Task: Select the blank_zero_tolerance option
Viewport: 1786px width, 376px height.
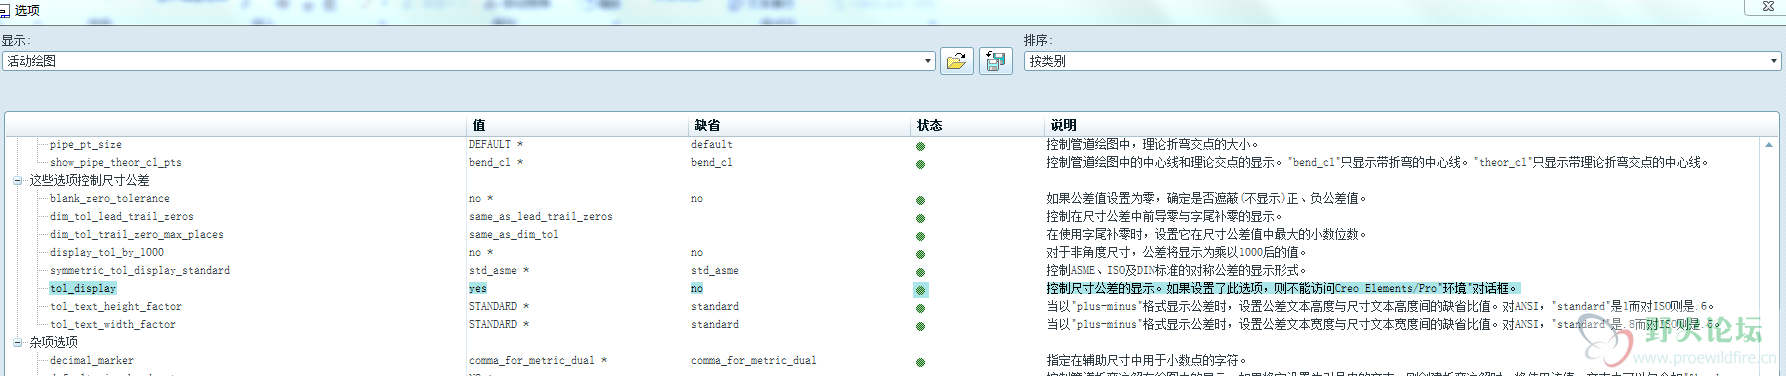Action: click(110, 199)
